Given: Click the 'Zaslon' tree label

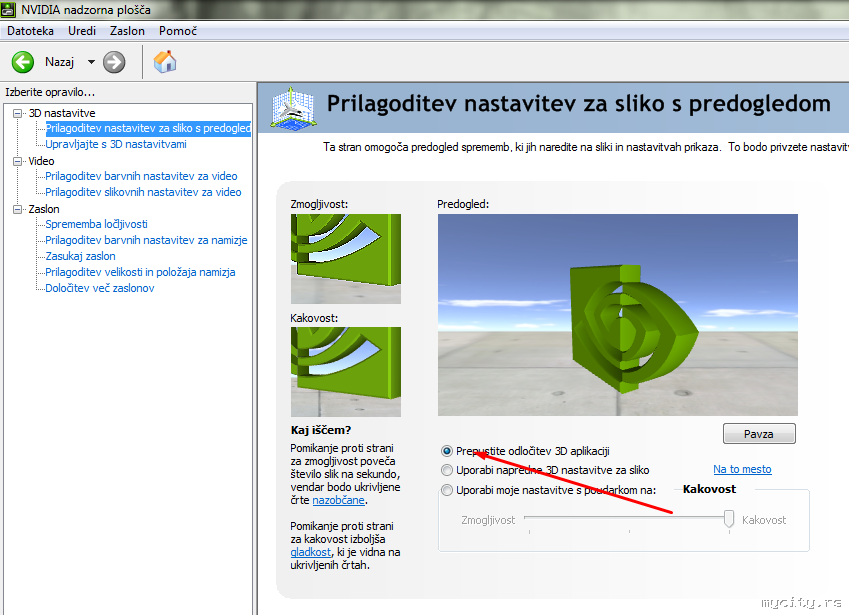Looking at the screenshot, I should click(44, 209).
